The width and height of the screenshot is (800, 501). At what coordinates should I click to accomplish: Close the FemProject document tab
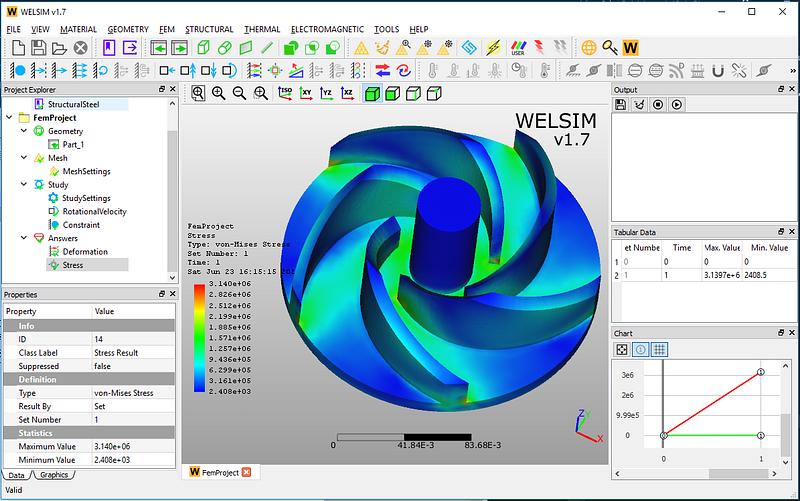tap(246, 472)
